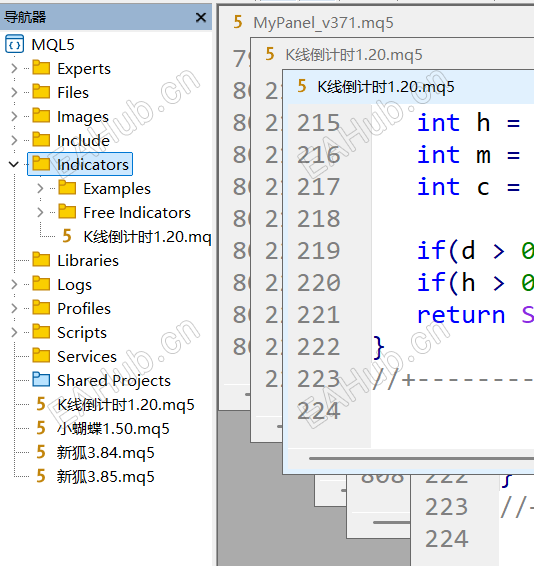Collapse the Indicators folder
This screenshot has height=566, width=534.
click(x=14, y=164)
